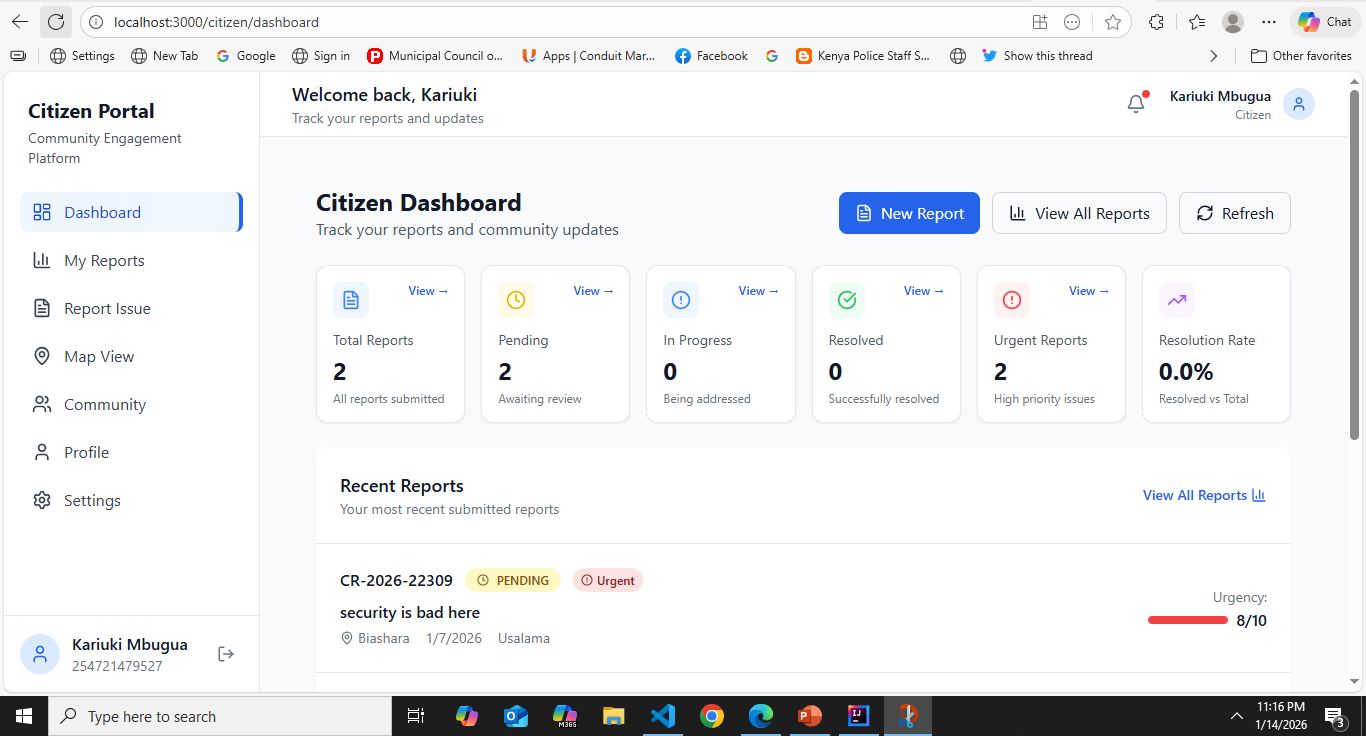This screenshot has height=736, width=1366.
Task: Open PowerPoint from the taskbar
Action: (809, 716)
